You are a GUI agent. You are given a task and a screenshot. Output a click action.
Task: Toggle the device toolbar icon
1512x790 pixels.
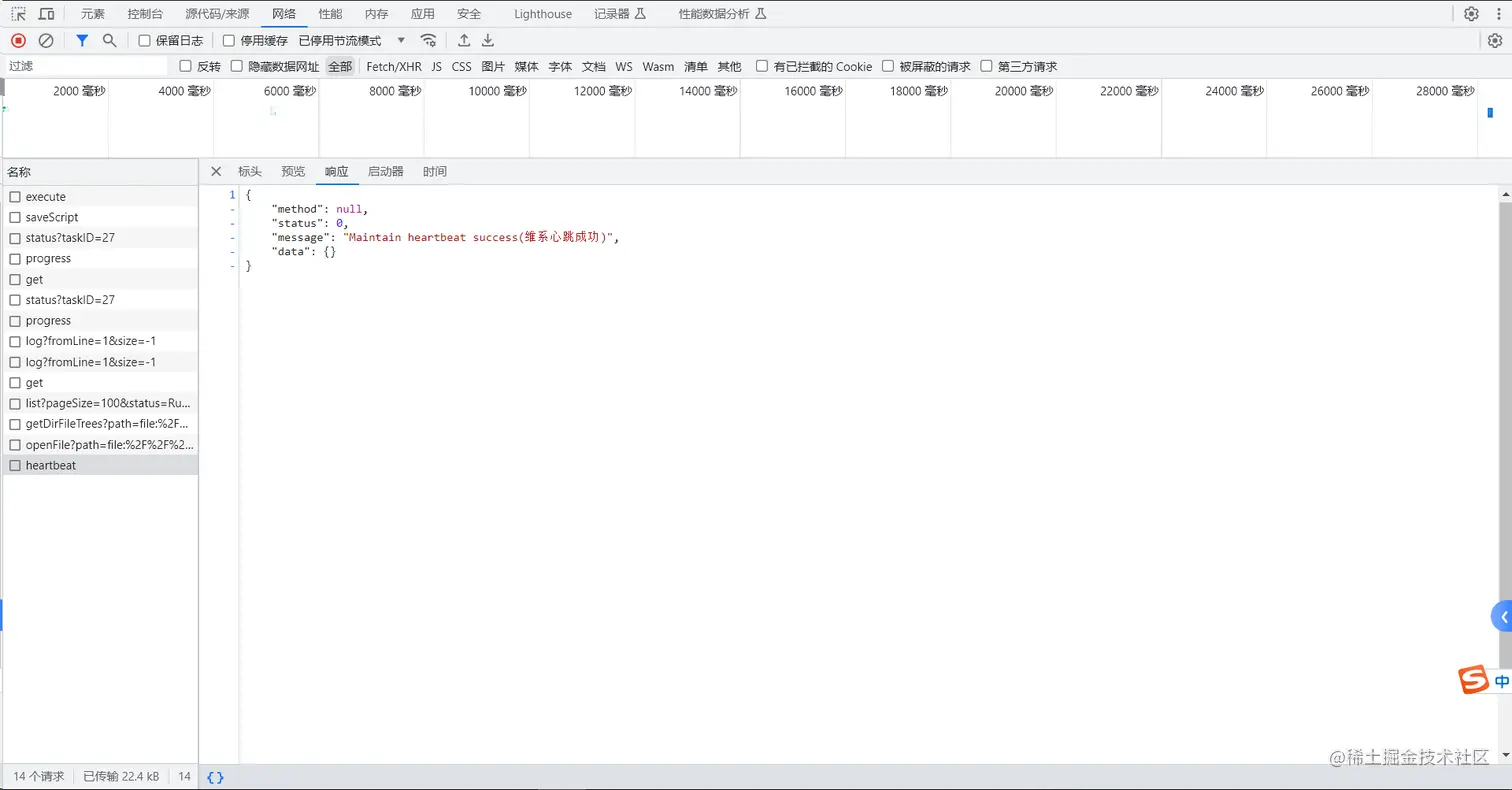tap(47, 14)
